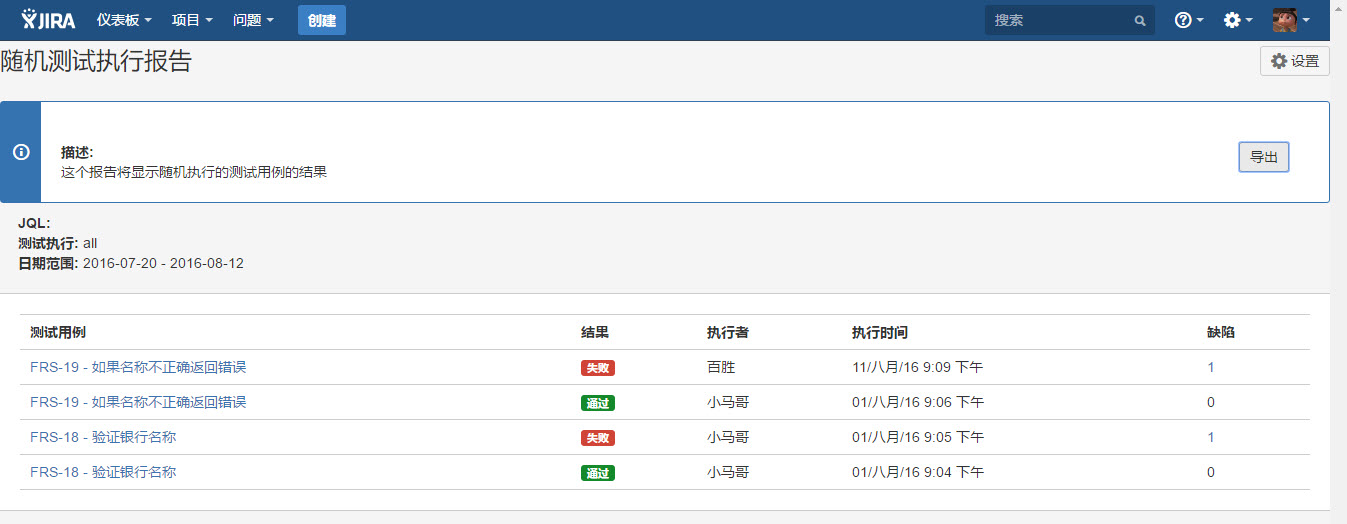Click the 通过 badge for FRS-19 at 9:06

pyautogui.click(x=598, y=403)
